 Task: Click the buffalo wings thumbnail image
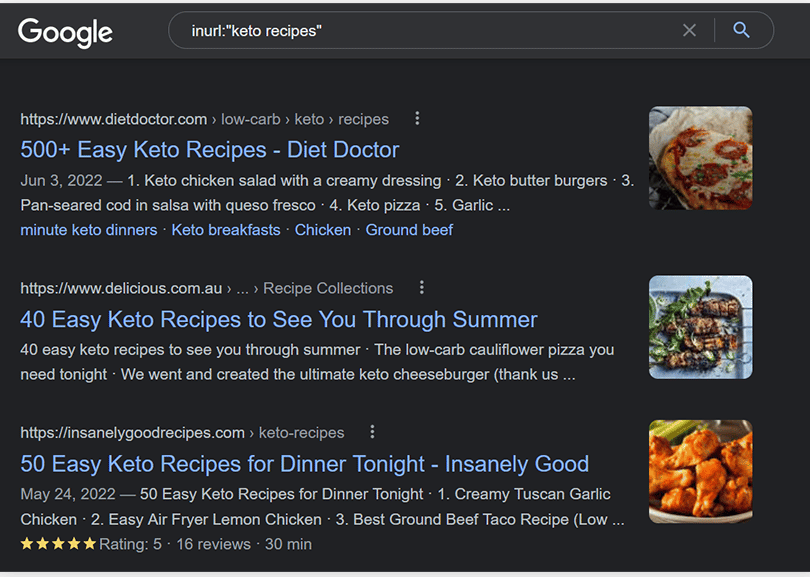[700, 472]
